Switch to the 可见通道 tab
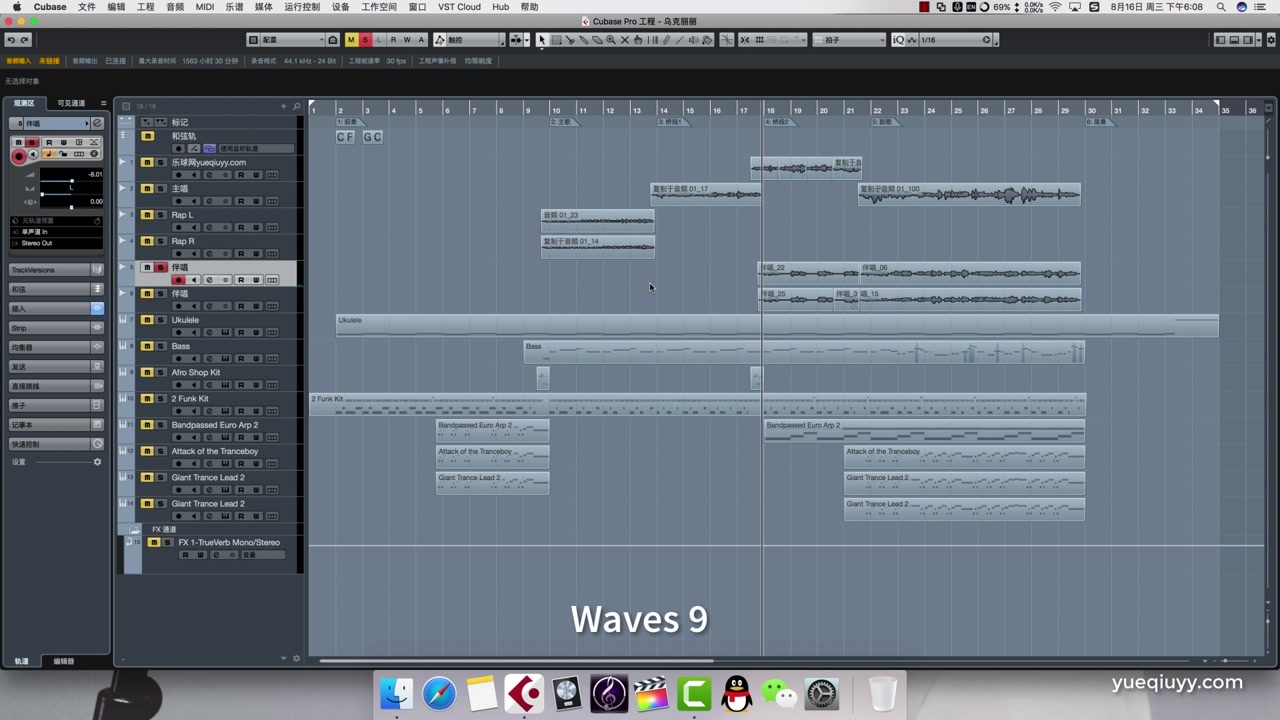The height and width of the screenshot is (720, 1280). [71, 103]
